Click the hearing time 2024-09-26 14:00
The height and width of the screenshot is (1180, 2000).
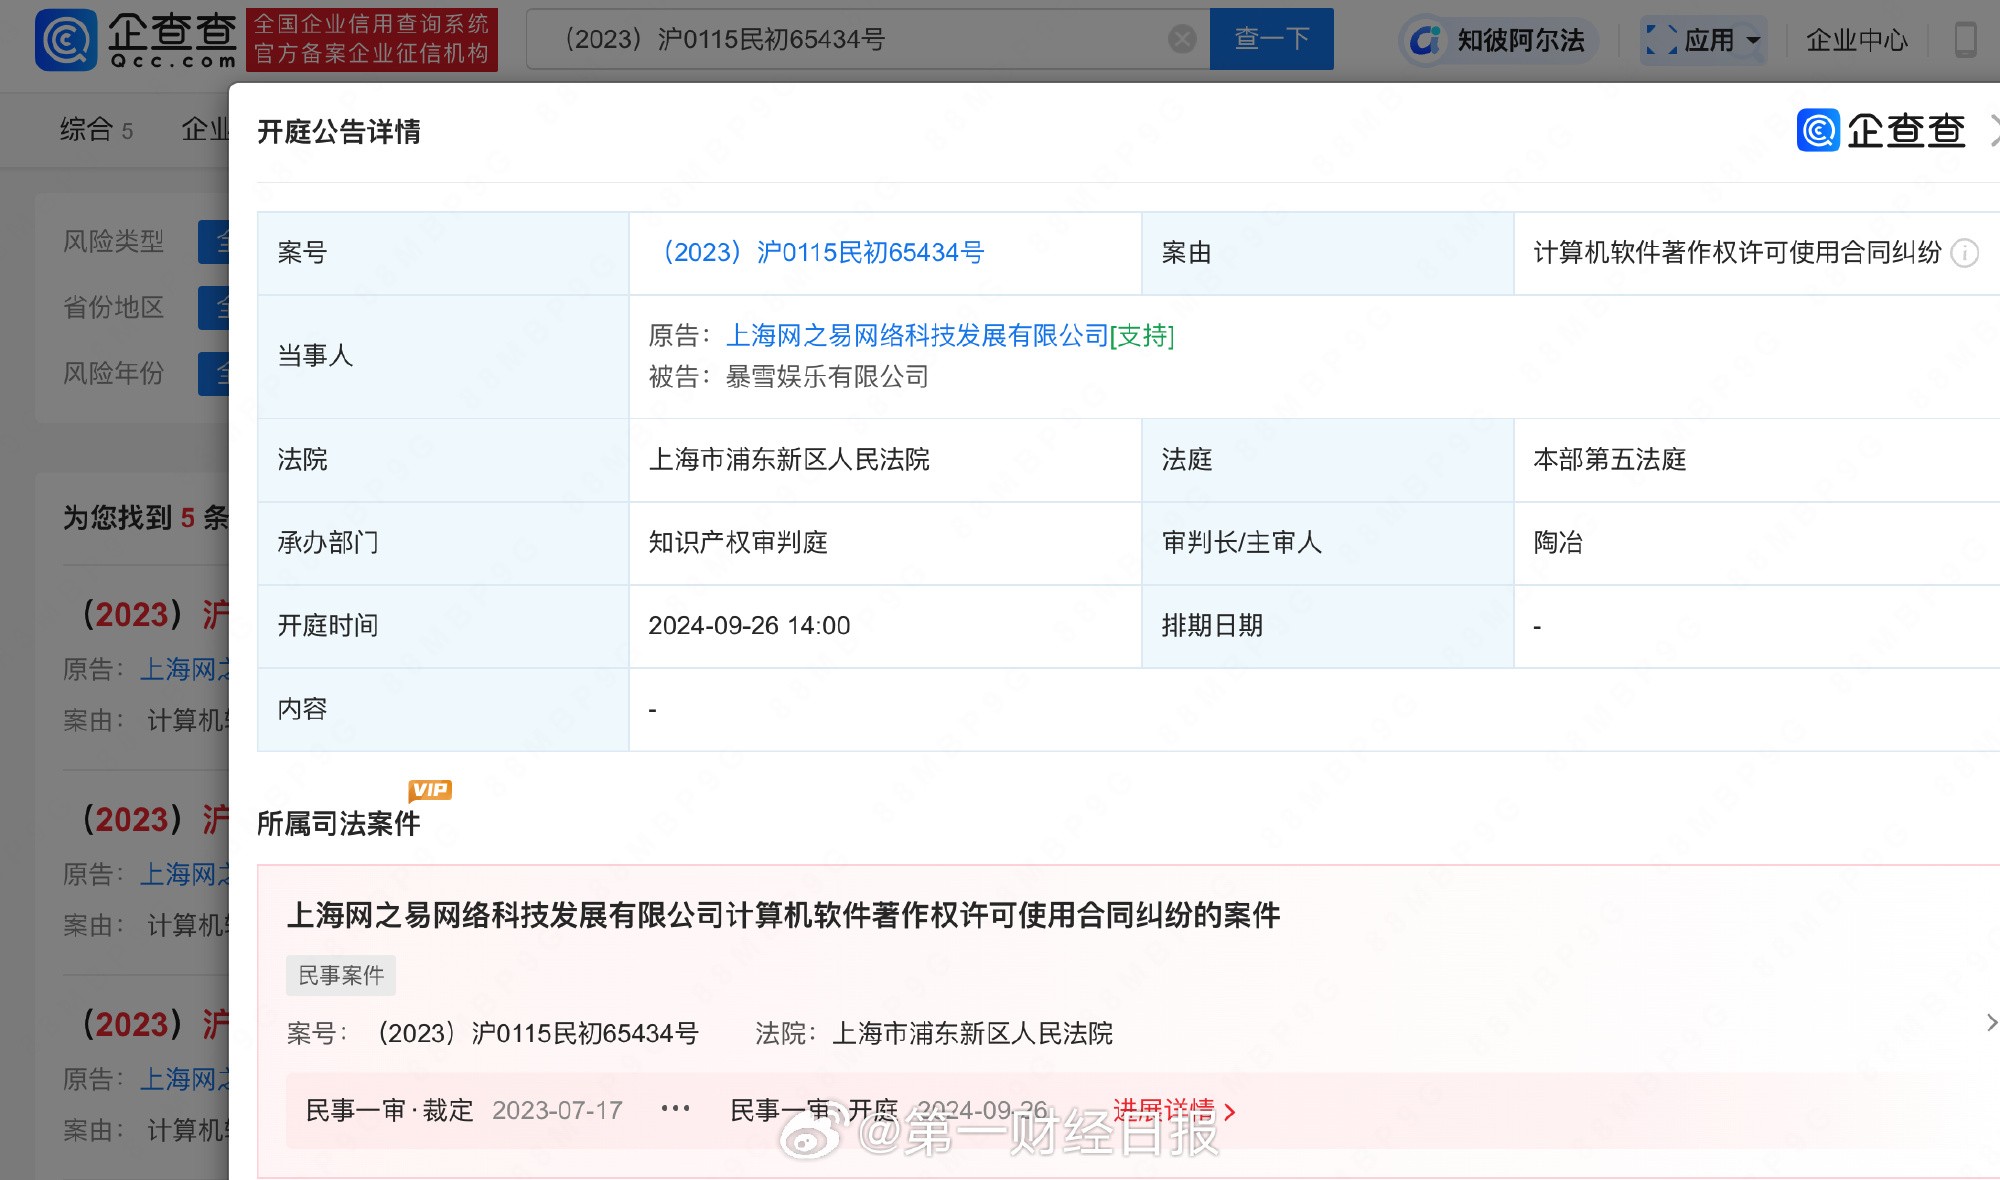[x=749, y=625]
